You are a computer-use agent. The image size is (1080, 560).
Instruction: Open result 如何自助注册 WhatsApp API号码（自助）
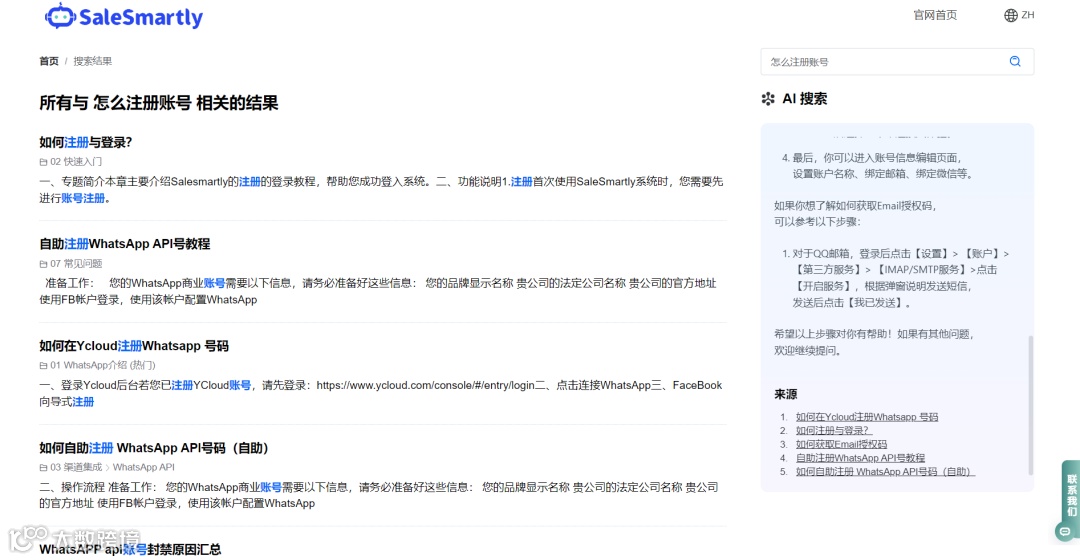pyautogui.click(x=154, y=448)
